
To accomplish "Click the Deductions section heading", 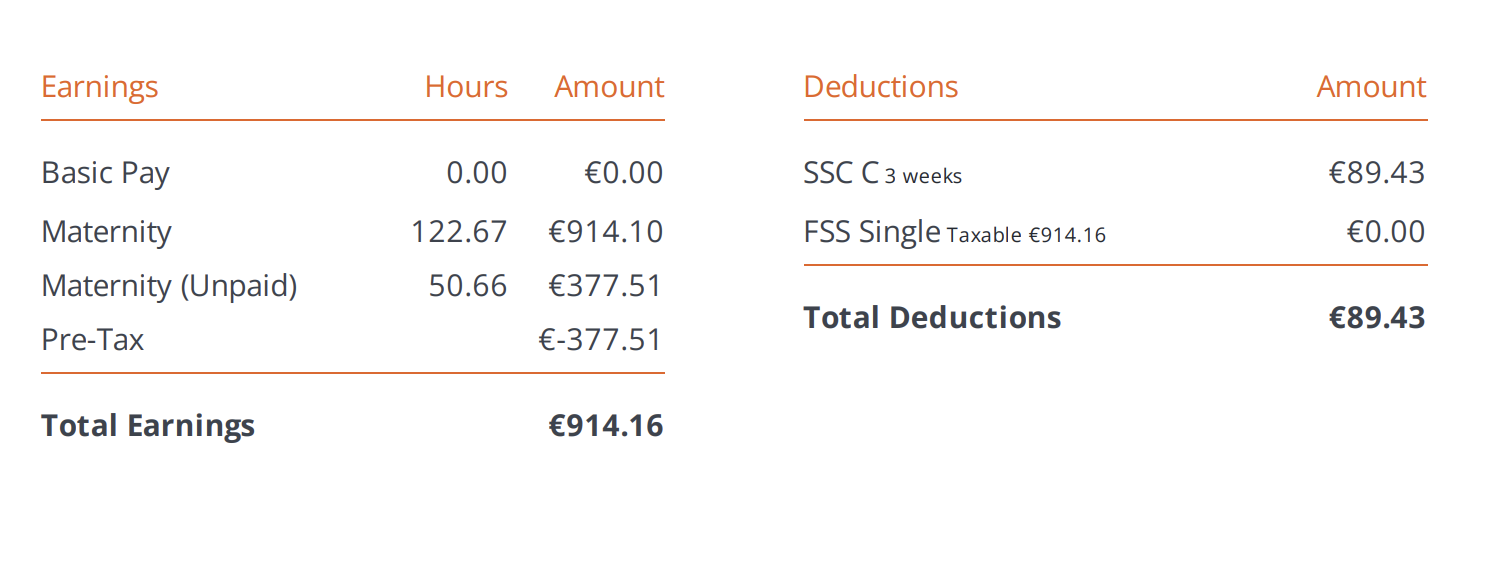I will click(x=881, y=87).
